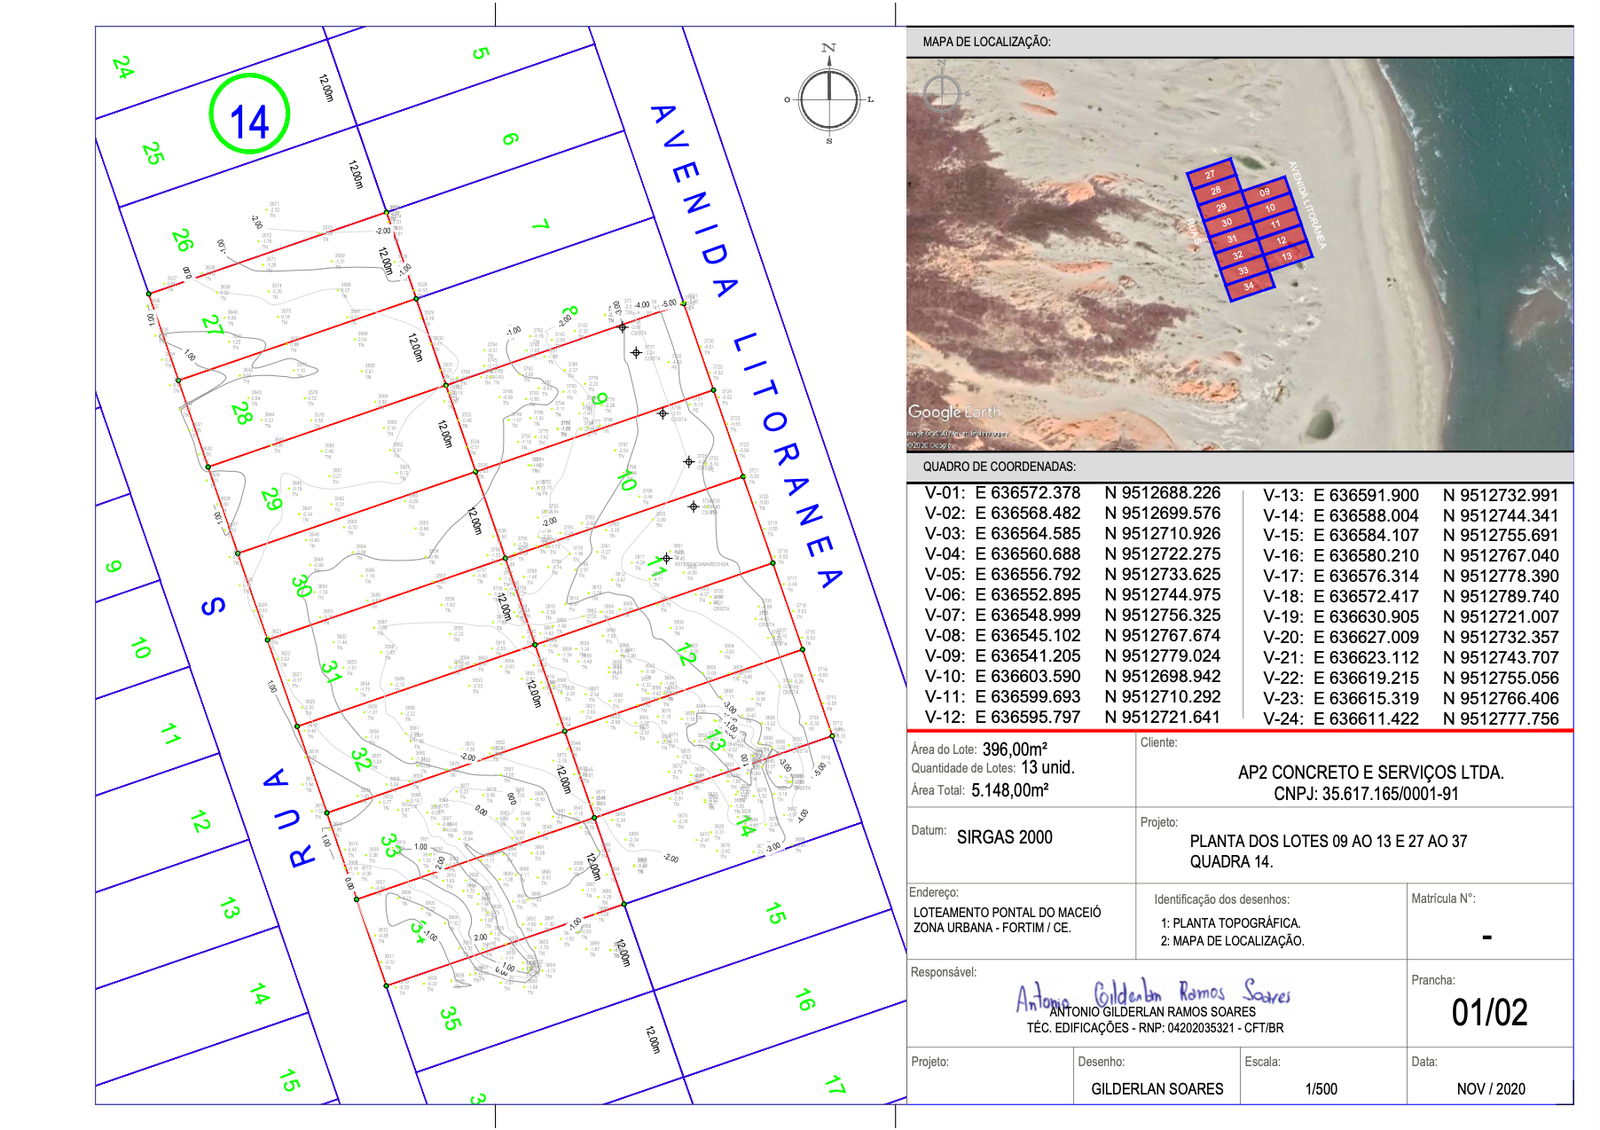This screenshot has width=1600, height=1130.
Task: Click the sheet number 01/02
Action: tap(1489, 1013)
